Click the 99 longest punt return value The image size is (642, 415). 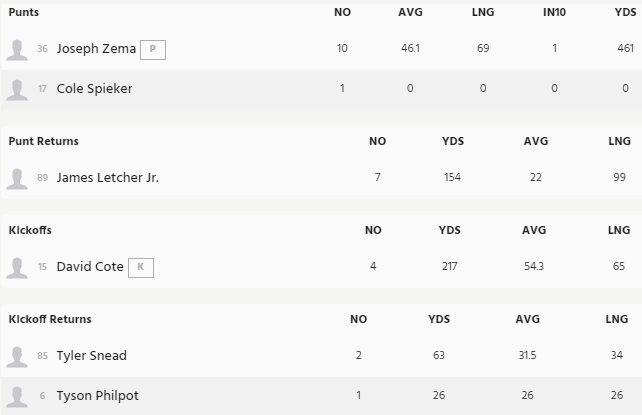pos(619,178)
